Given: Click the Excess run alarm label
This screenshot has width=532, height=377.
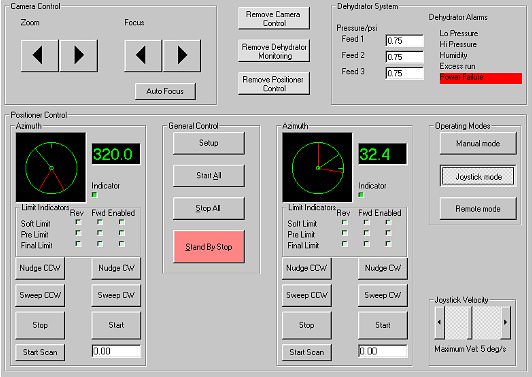Looking at the screenshot, I should point(457,66).
